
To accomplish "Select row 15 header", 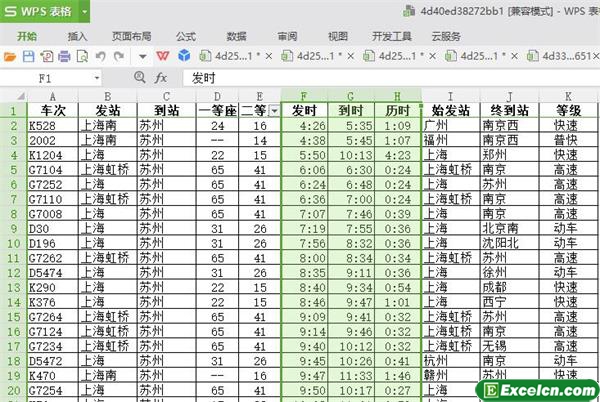I will pos(13,317).
